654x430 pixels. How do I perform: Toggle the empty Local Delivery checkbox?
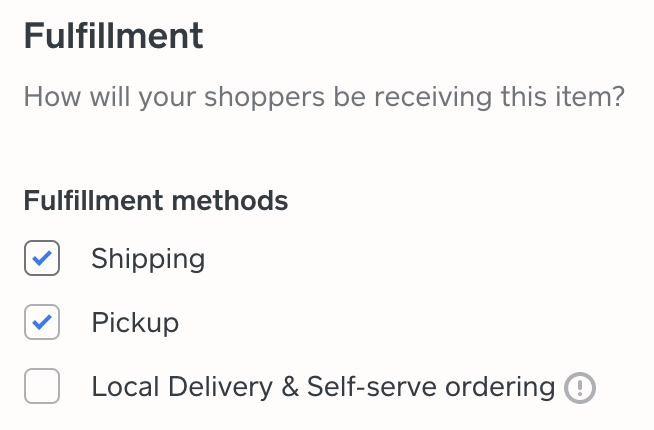[42, 386]
